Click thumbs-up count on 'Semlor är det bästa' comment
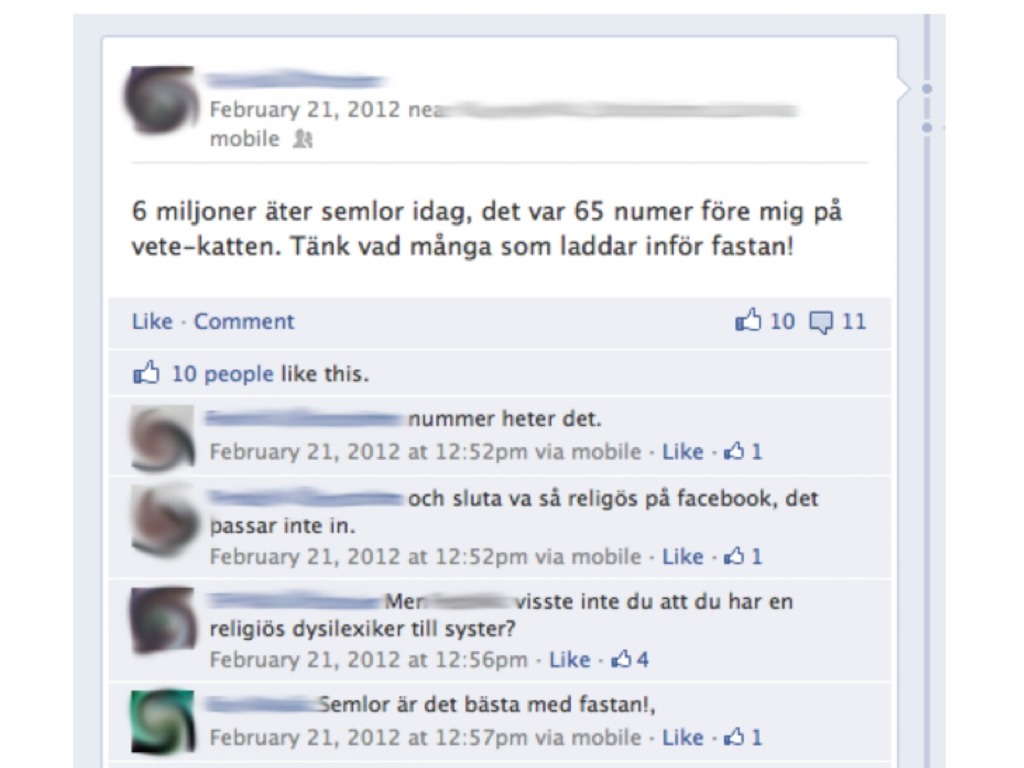 click(x=743, y=737)
